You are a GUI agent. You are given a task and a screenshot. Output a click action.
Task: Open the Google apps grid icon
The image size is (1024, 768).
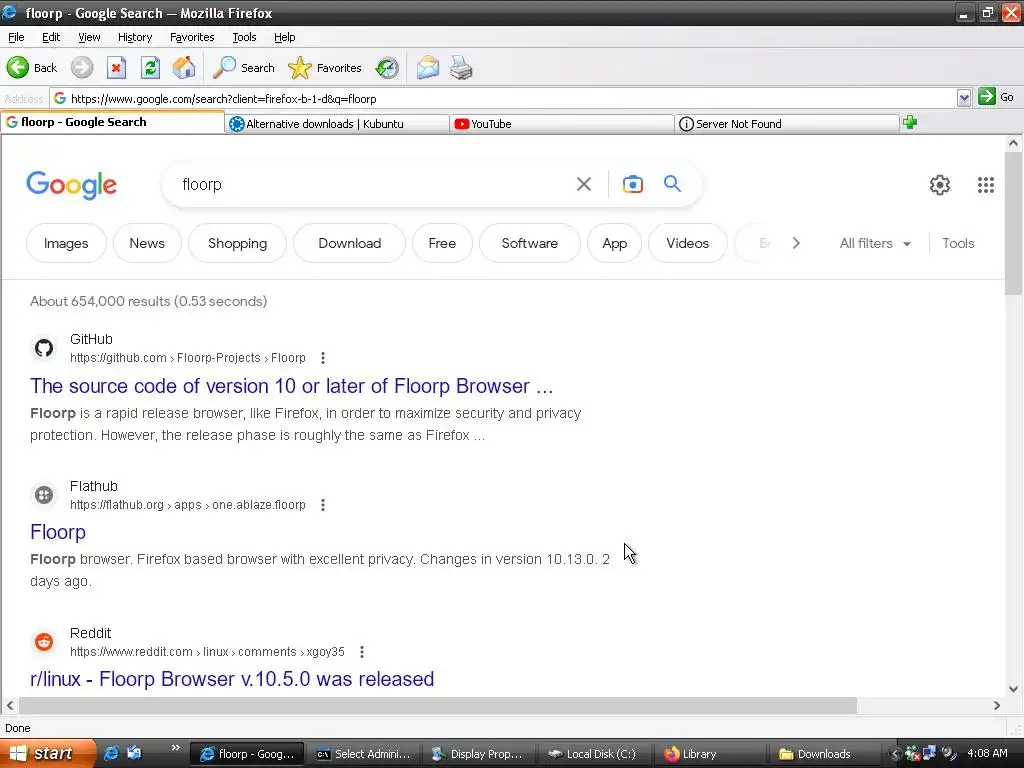(x=985, y=185)
